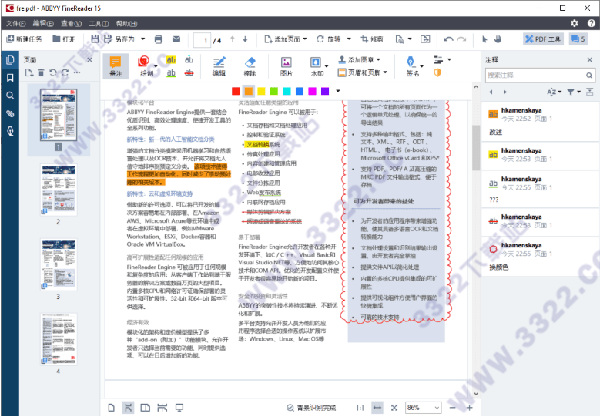Screen dimensions: 600x417
Task: Open the 工具 (Tools) menu
Action: (x=99, y=24)
